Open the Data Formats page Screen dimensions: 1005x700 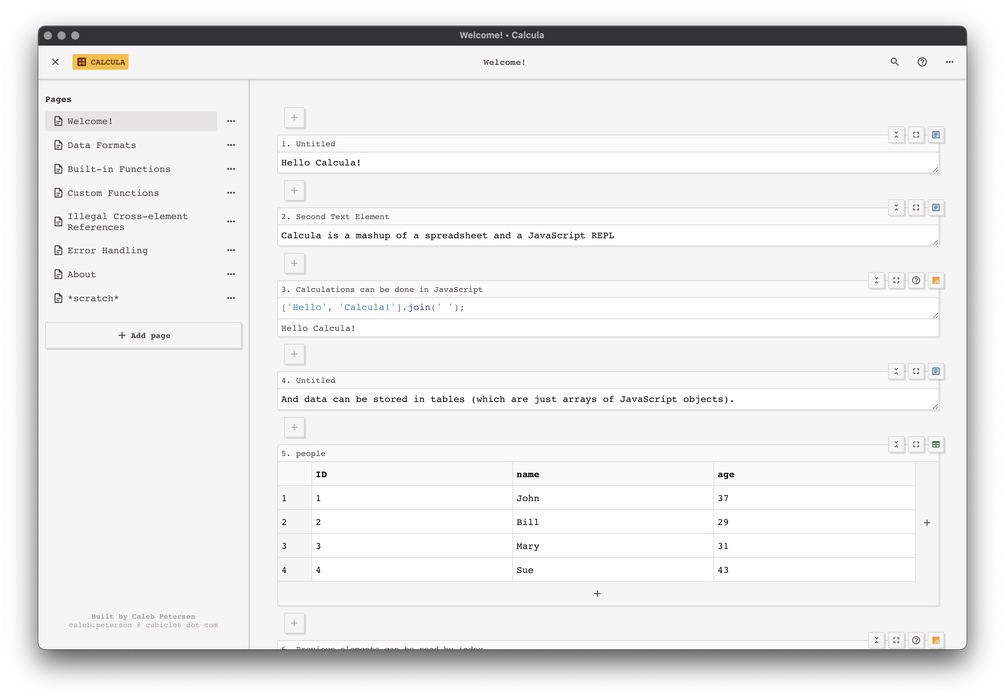[131, 145]
